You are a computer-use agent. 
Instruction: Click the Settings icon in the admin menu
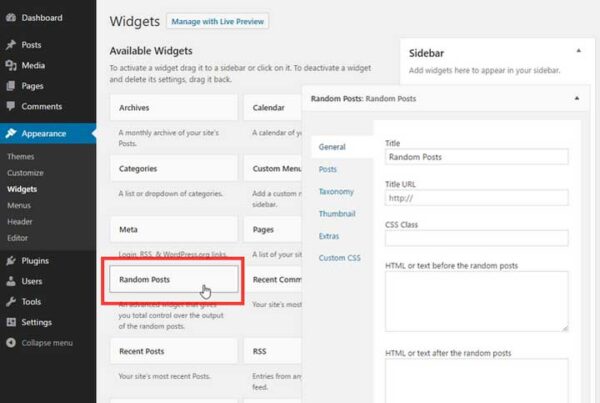(10, 322)
